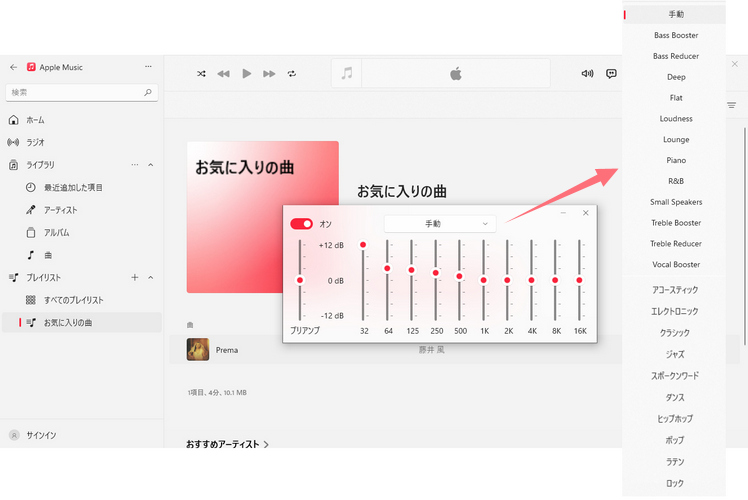Image resolution: width=748 pixels, height=500 pixels.
Task: Open the ライブラリ more options dots
Action: [135, 165]
